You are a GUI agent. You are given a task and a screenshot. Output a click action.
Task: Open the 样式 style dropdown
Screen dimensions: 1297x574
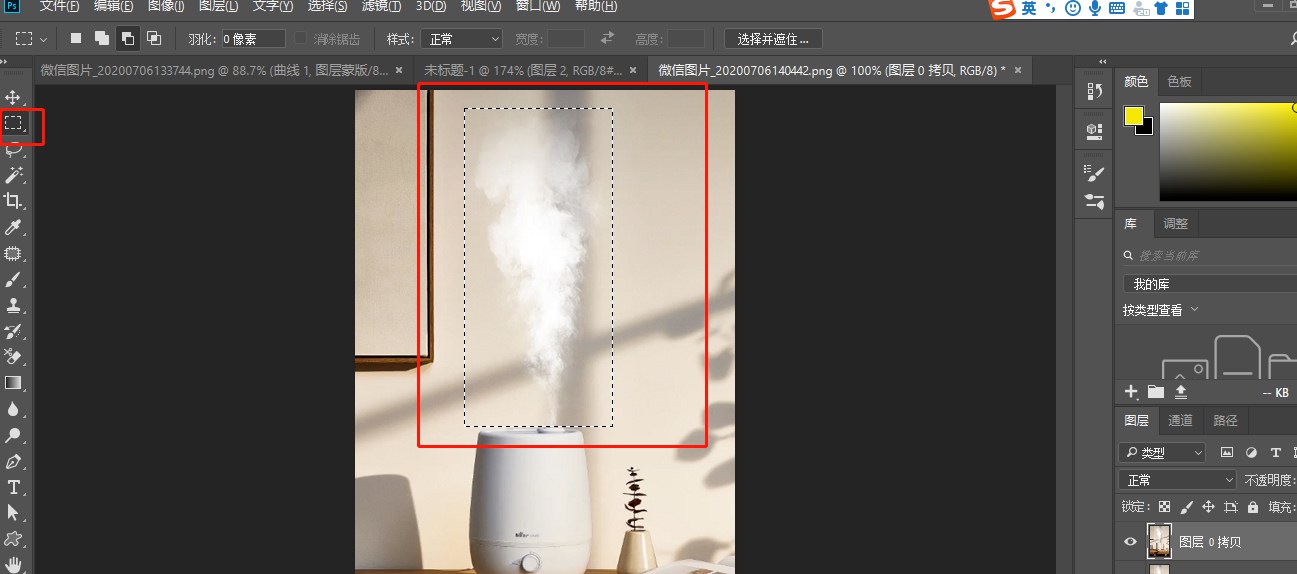point(461,39)
